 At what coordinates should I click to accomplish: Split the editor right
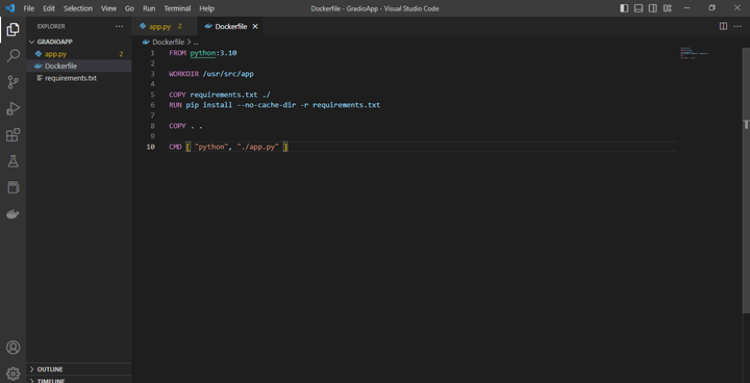(723, 26)
